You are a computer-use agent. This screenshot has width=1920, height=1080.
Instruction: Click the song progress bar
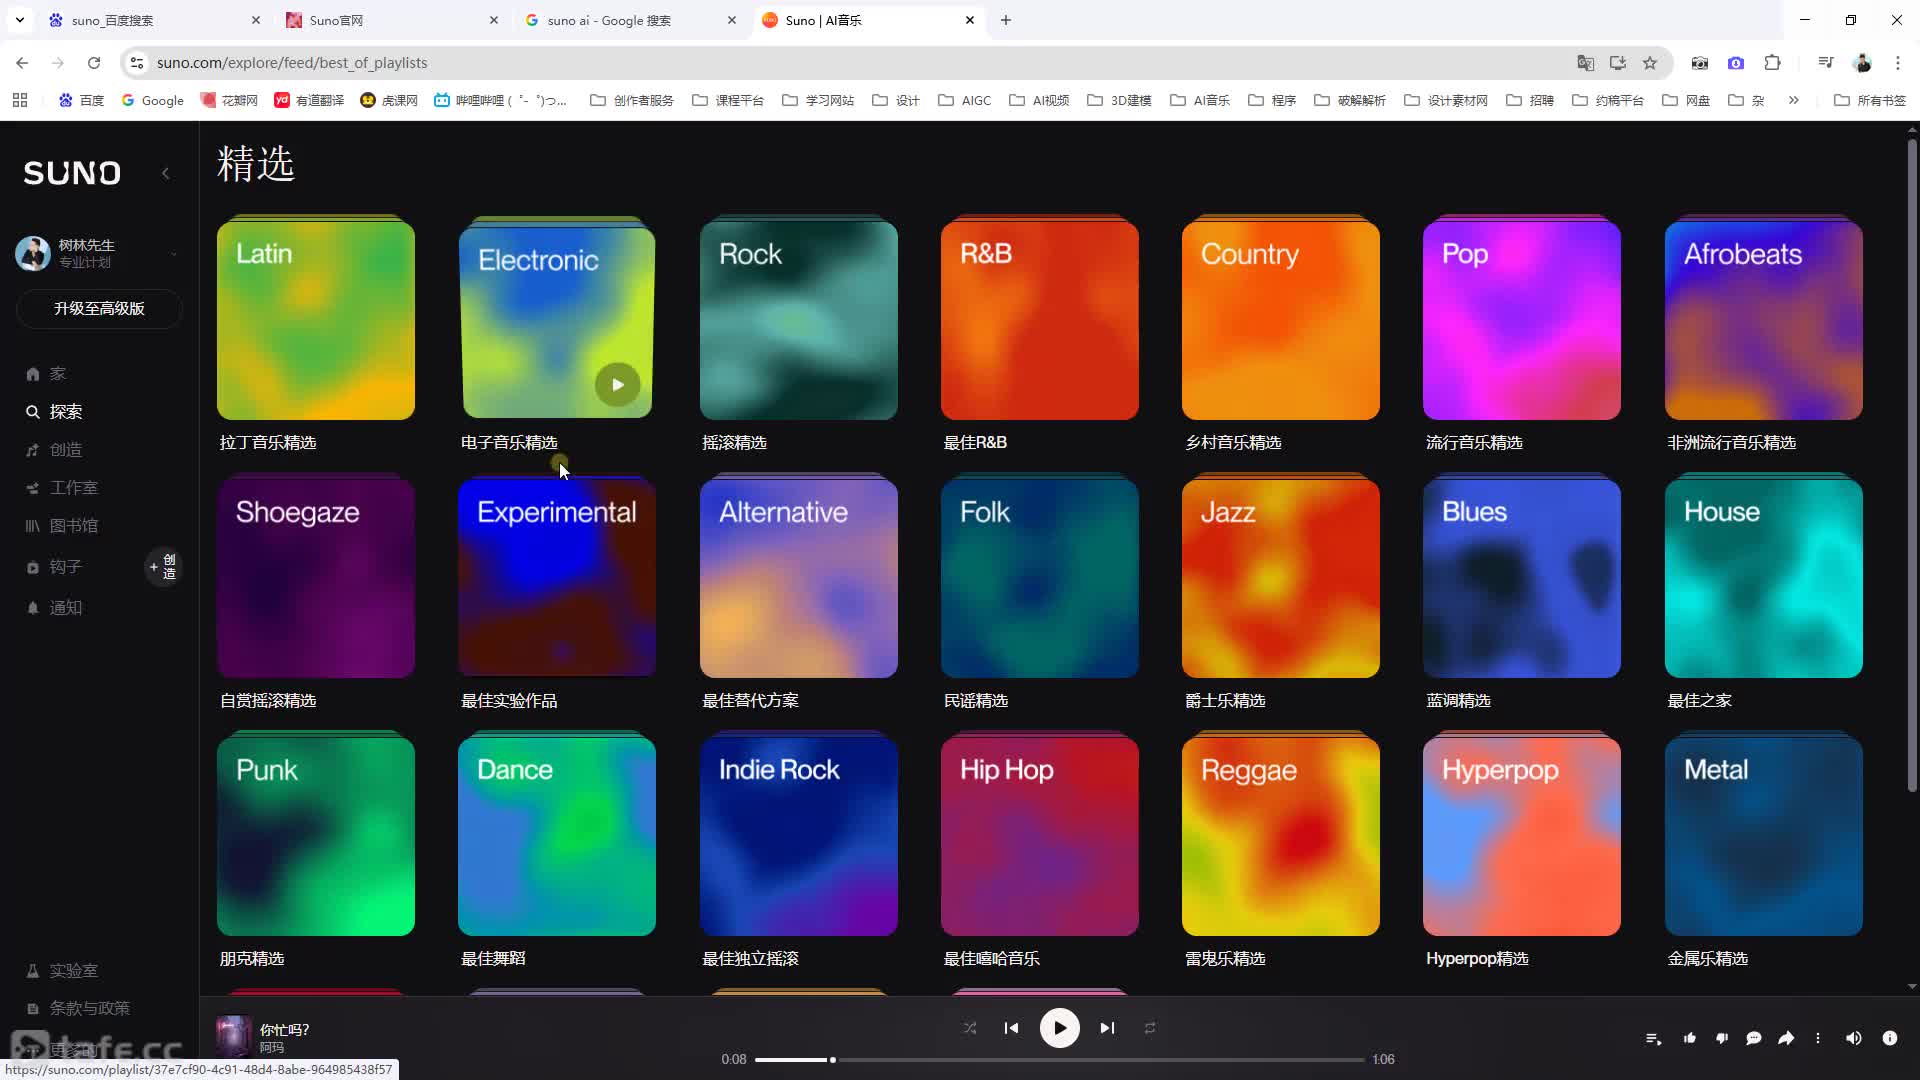click(x=1060, y=1059)
